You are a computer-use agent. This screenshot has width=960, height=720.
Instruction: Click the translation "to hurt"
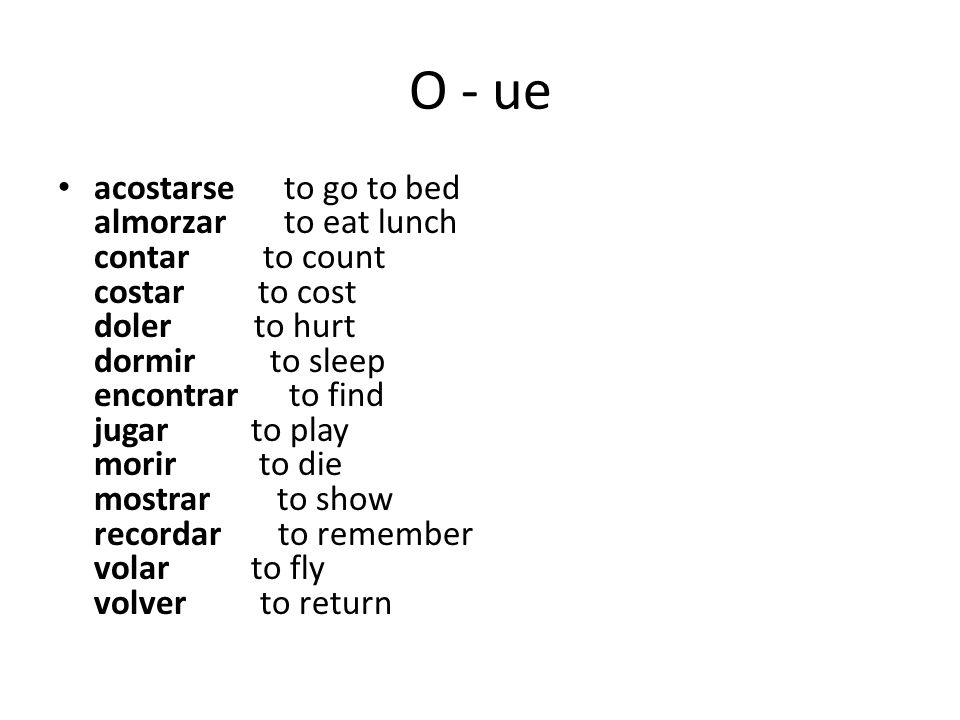304,326
